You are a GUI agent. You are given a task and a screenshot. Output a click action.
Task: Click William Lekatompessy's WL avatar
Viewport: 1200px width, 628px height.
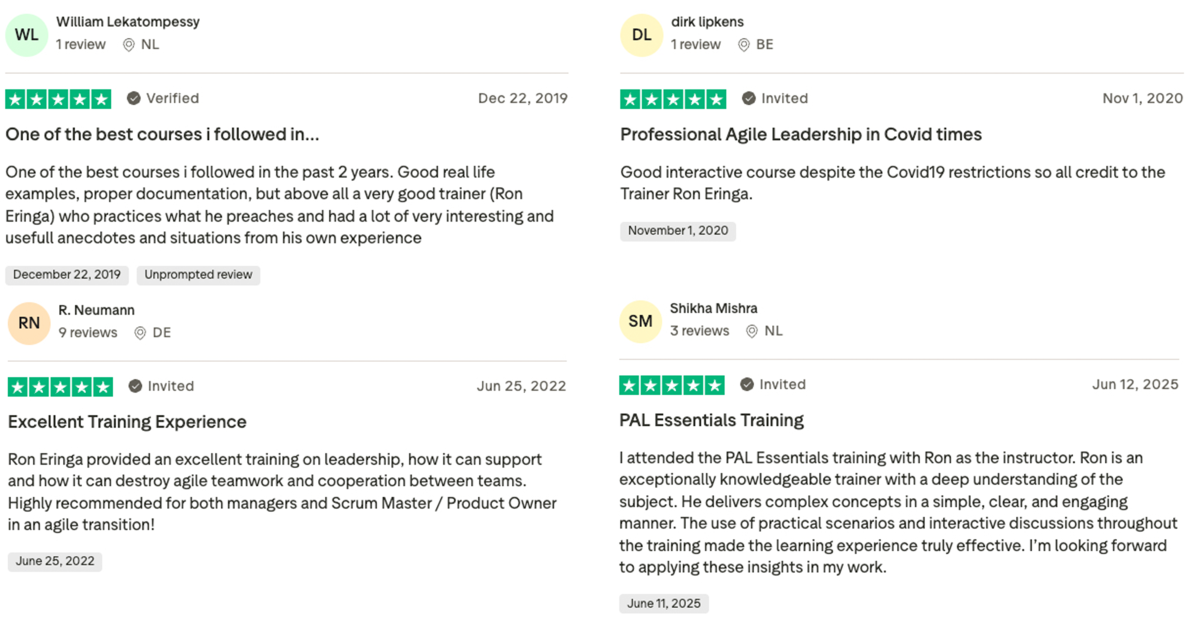(27, 35)
